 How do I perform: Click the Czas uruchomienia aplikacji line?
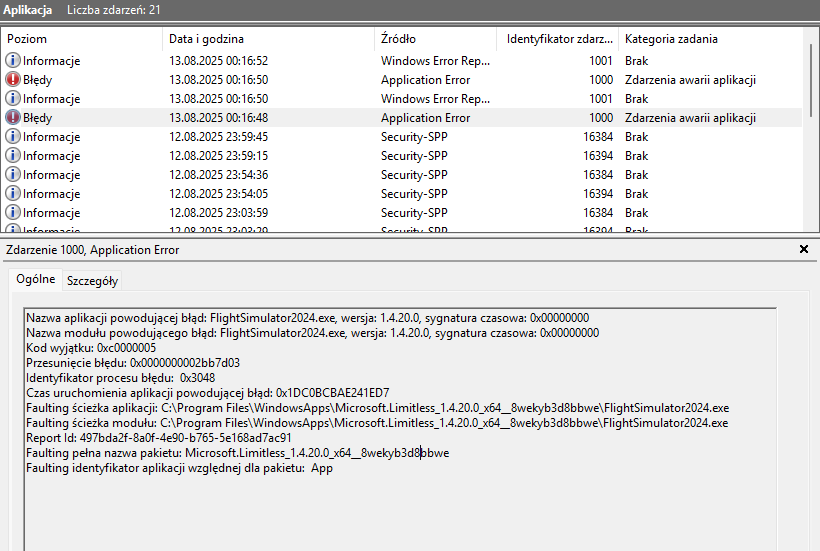pyautogui.click(x=208, y=393)
